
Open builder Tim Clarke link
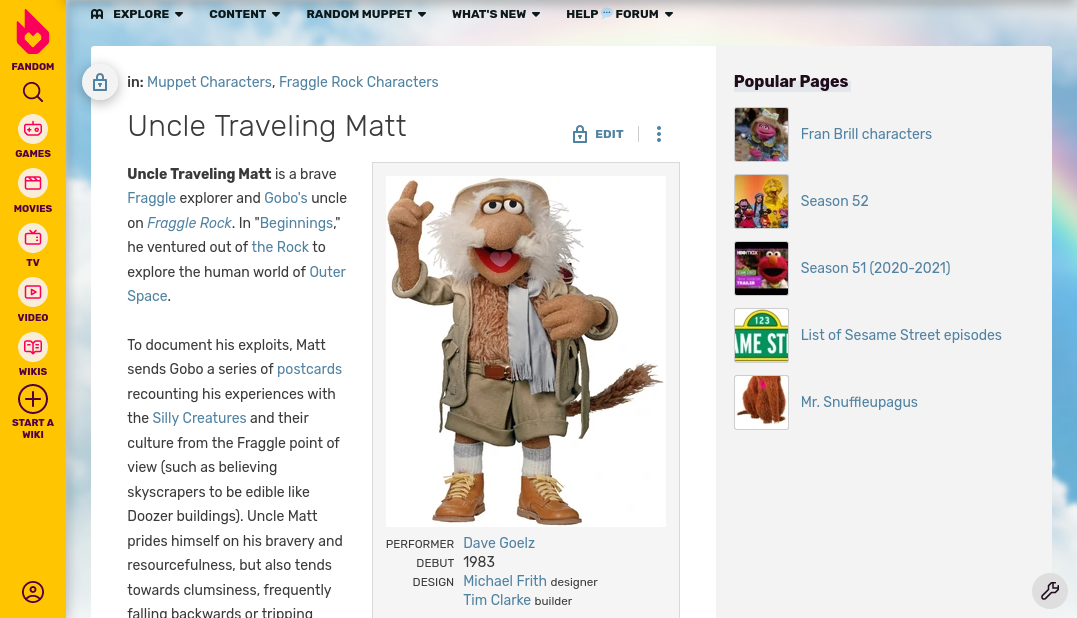pyautogui.click(x=497, y=600)
